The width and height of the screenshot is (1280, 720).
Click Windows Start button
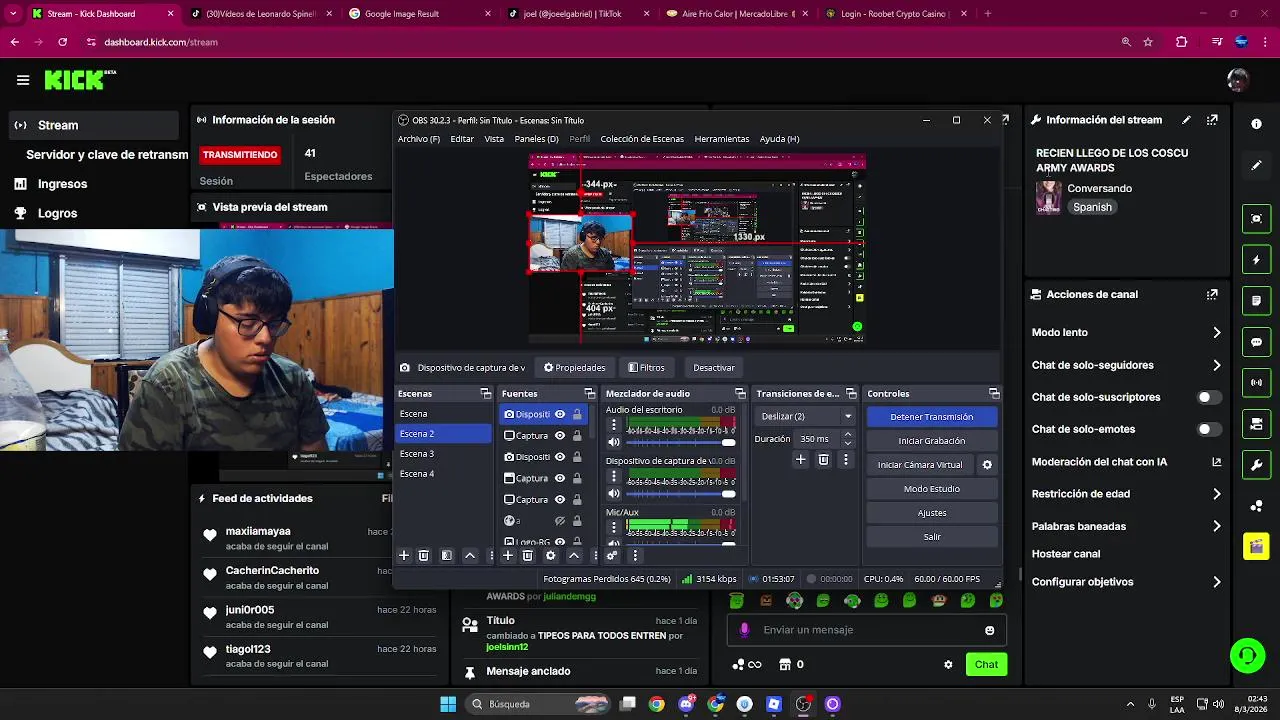click(448, 704)
